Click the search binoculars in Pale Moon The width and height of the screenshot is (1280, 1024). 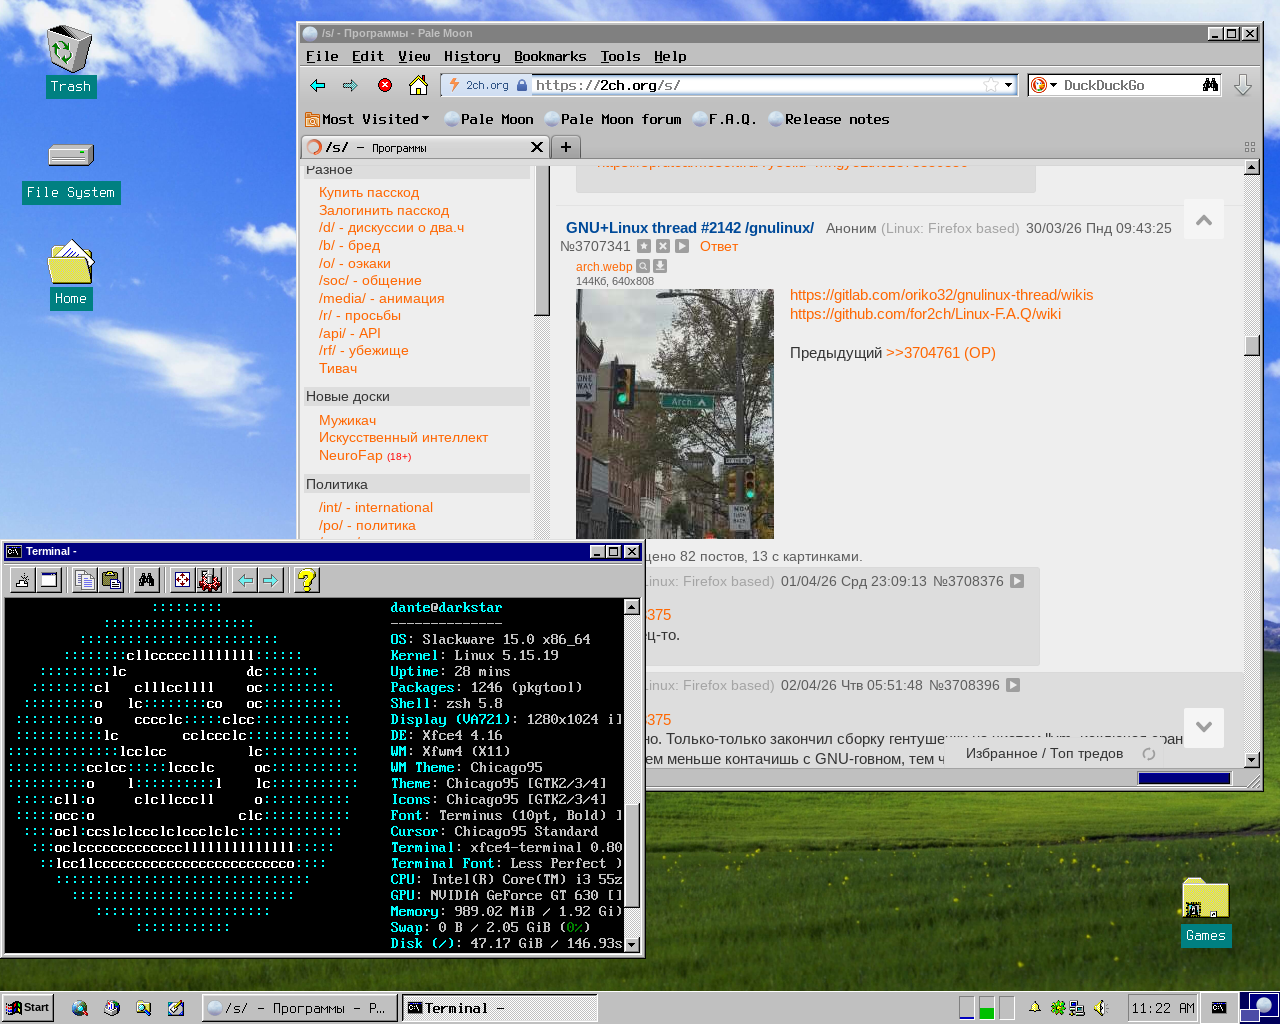(1211, 85)
